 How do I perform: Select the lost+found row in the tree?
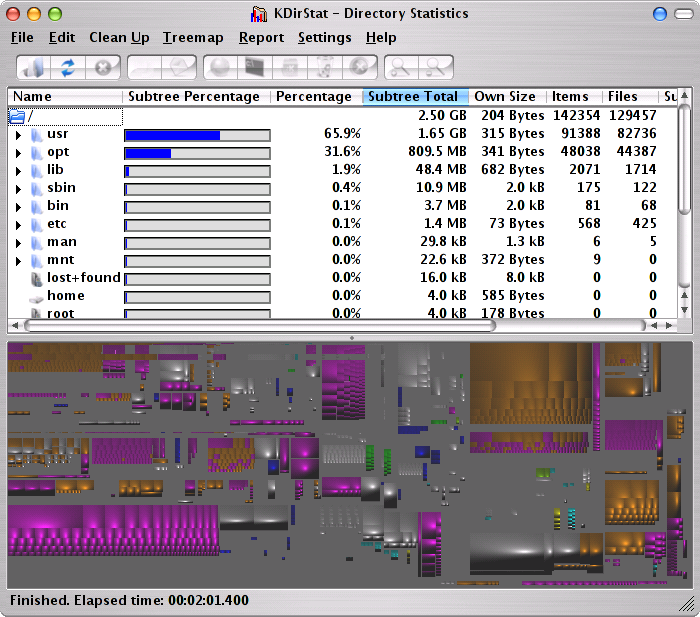pos(83,278)
